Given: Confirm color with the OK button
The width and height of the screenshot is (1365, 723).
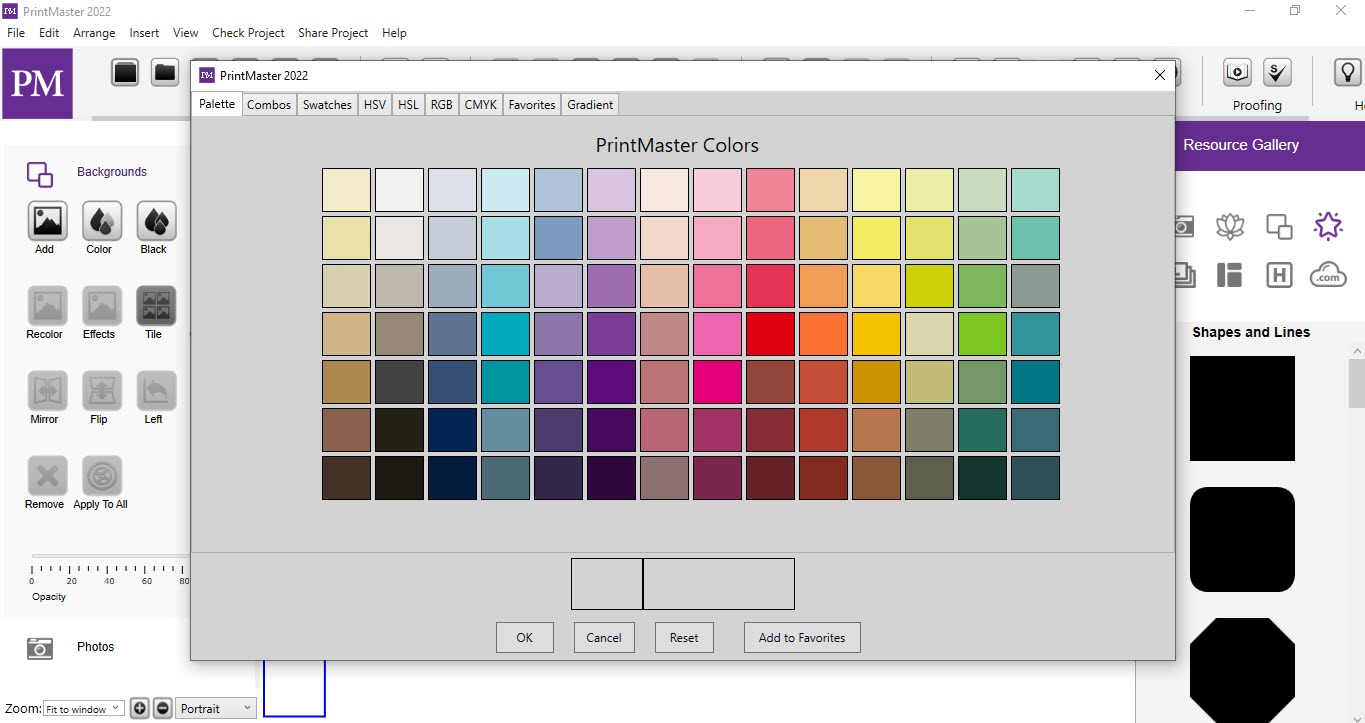Looking at the screenshot, I should (x=525, y=638).
